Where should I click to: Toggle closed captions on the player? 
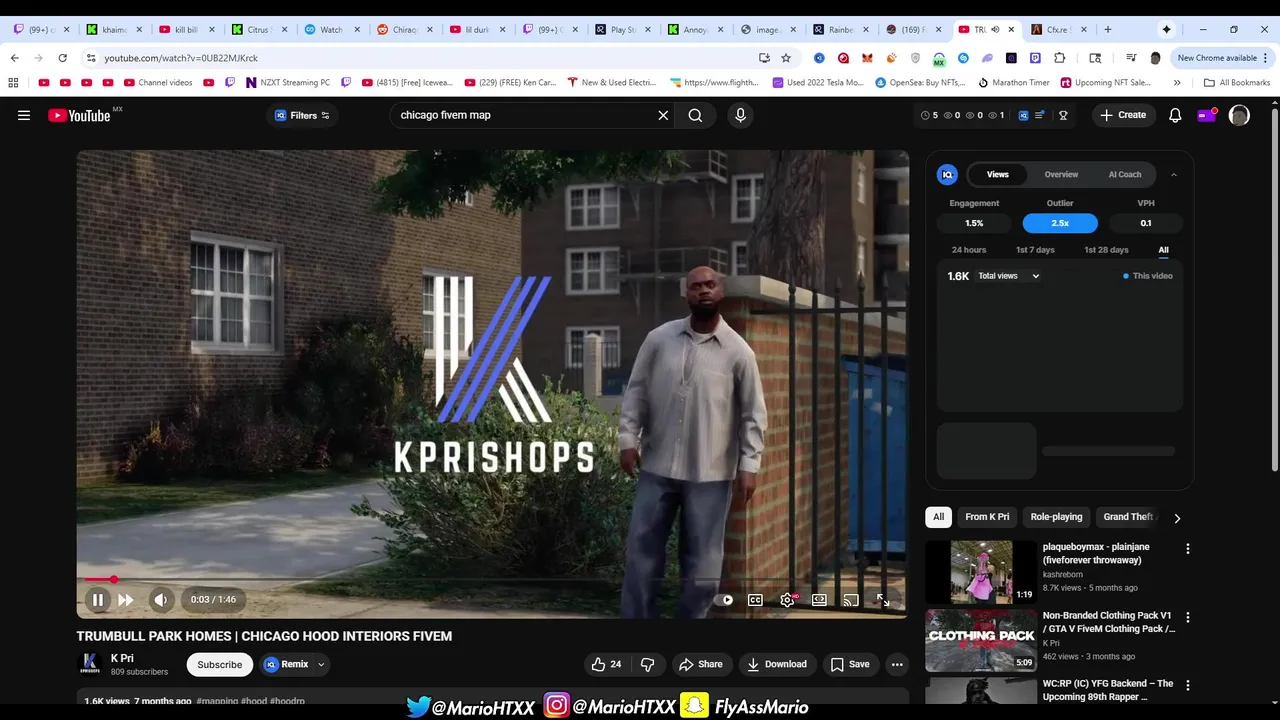[755, 600]
